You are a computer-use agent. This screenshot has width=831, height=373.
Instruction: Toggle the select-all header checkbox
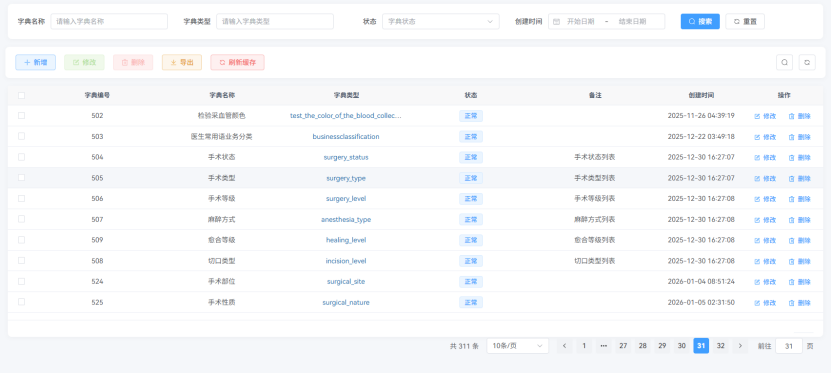[21, 95]
